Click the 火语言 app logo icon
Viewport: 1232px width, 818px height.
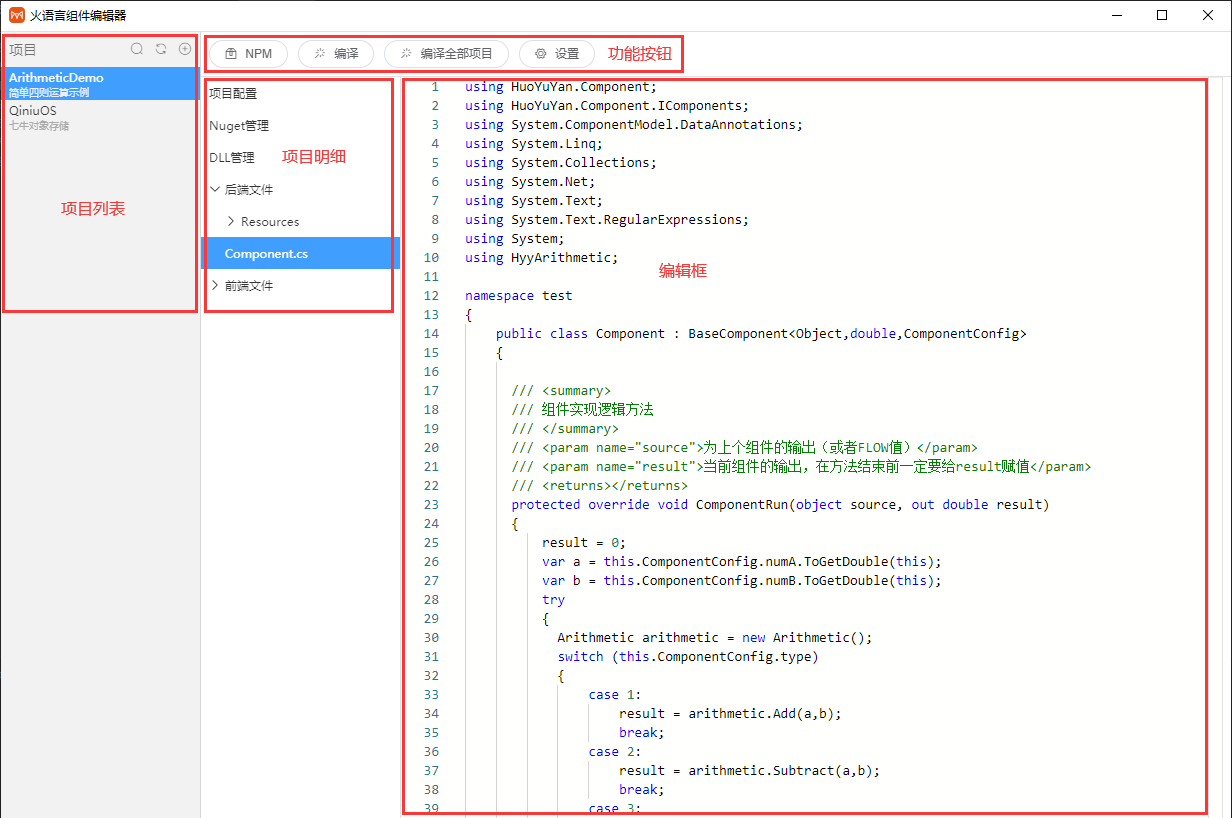(x=16, y=15)
